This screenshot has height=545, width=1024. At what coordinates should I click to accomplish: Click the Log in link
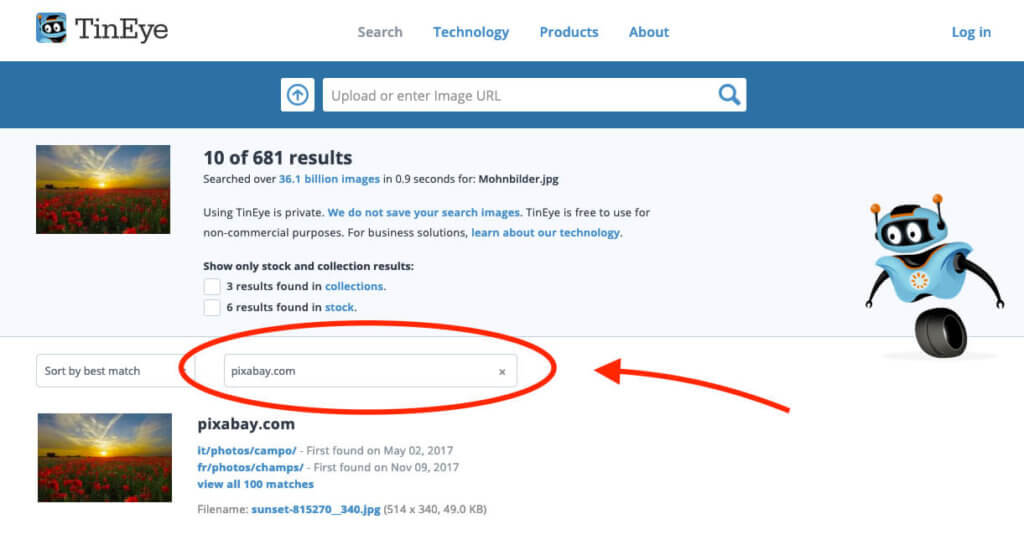(971, 32)
